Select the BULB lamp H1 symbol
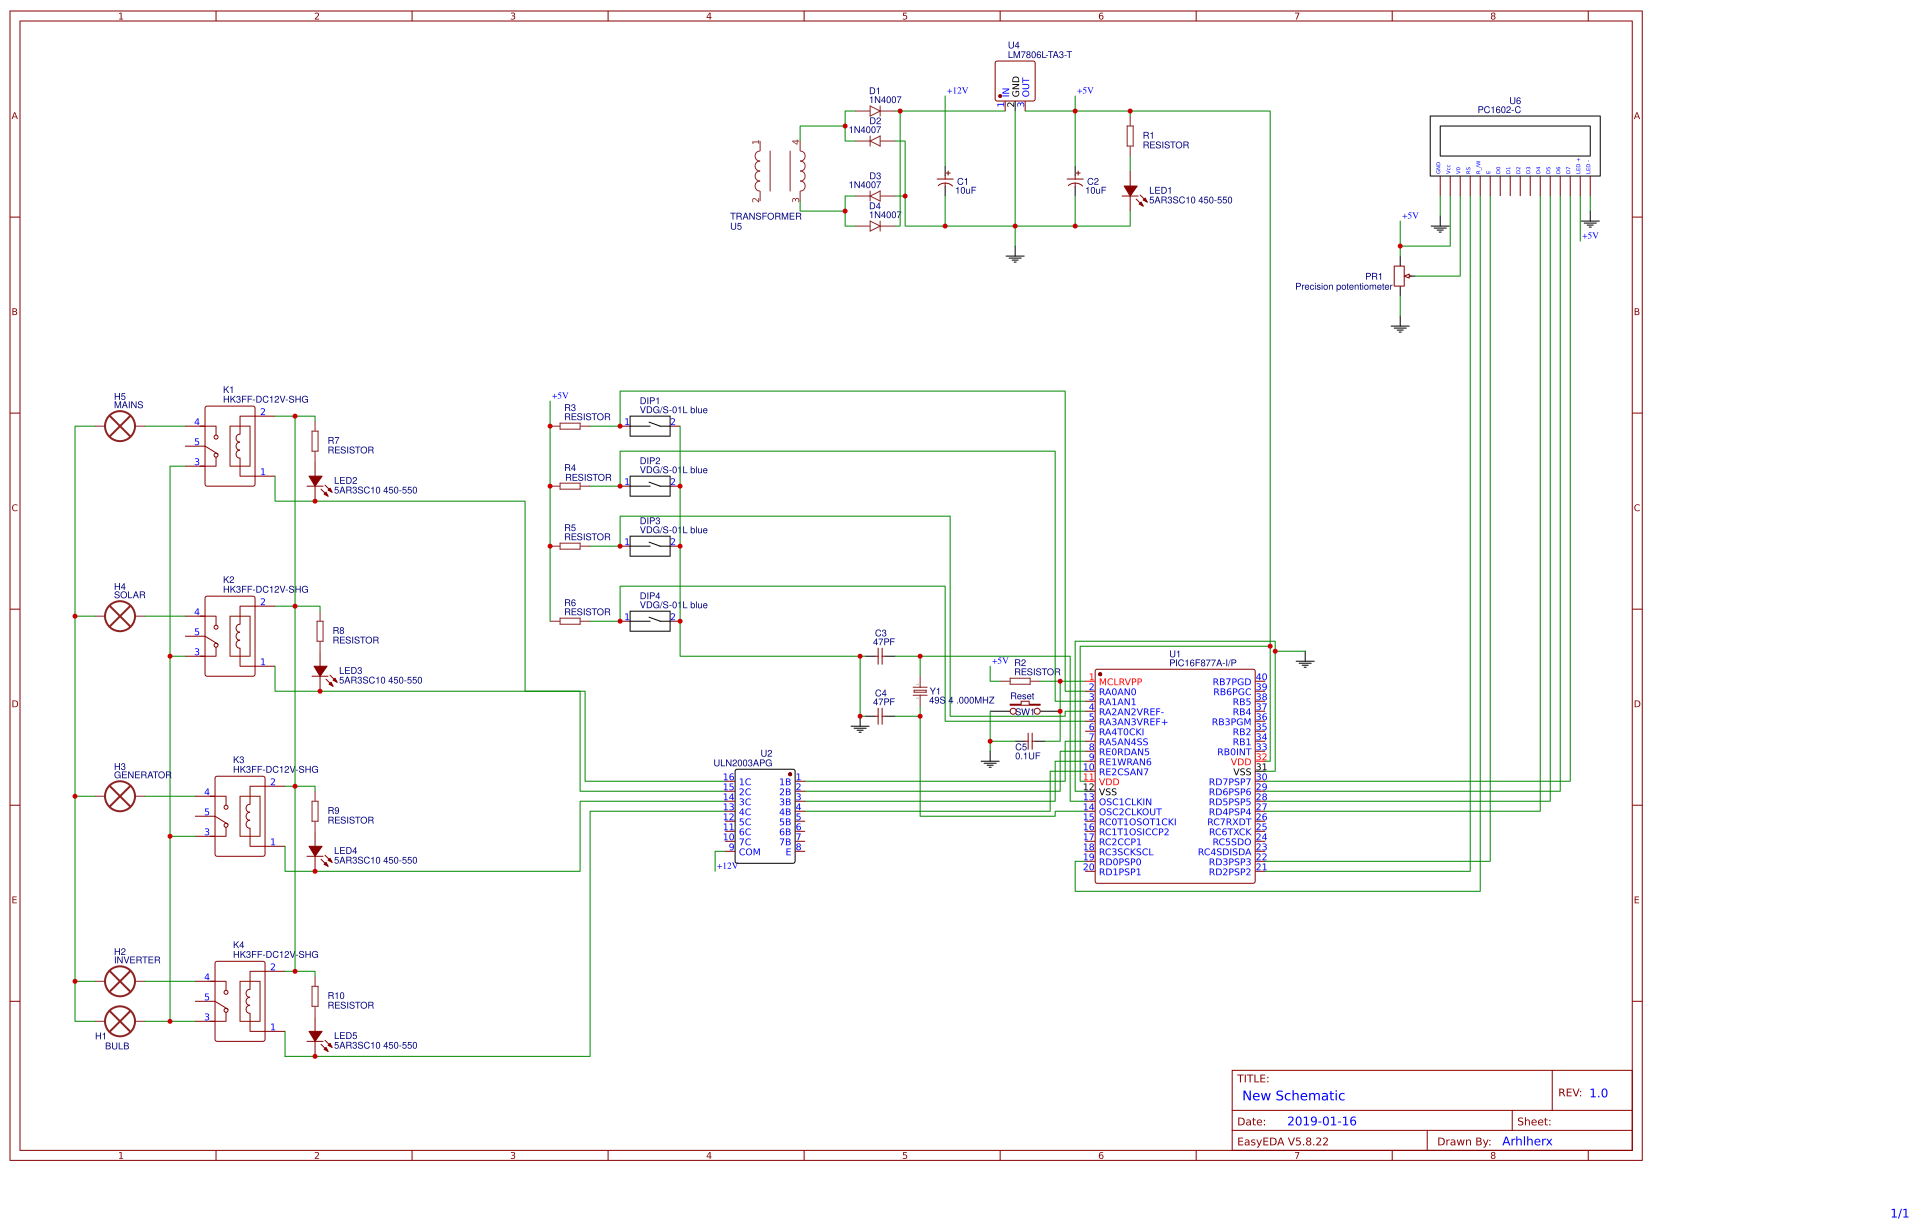The height and width of the screenshot is (1230, 1921). click(120, 1023)
